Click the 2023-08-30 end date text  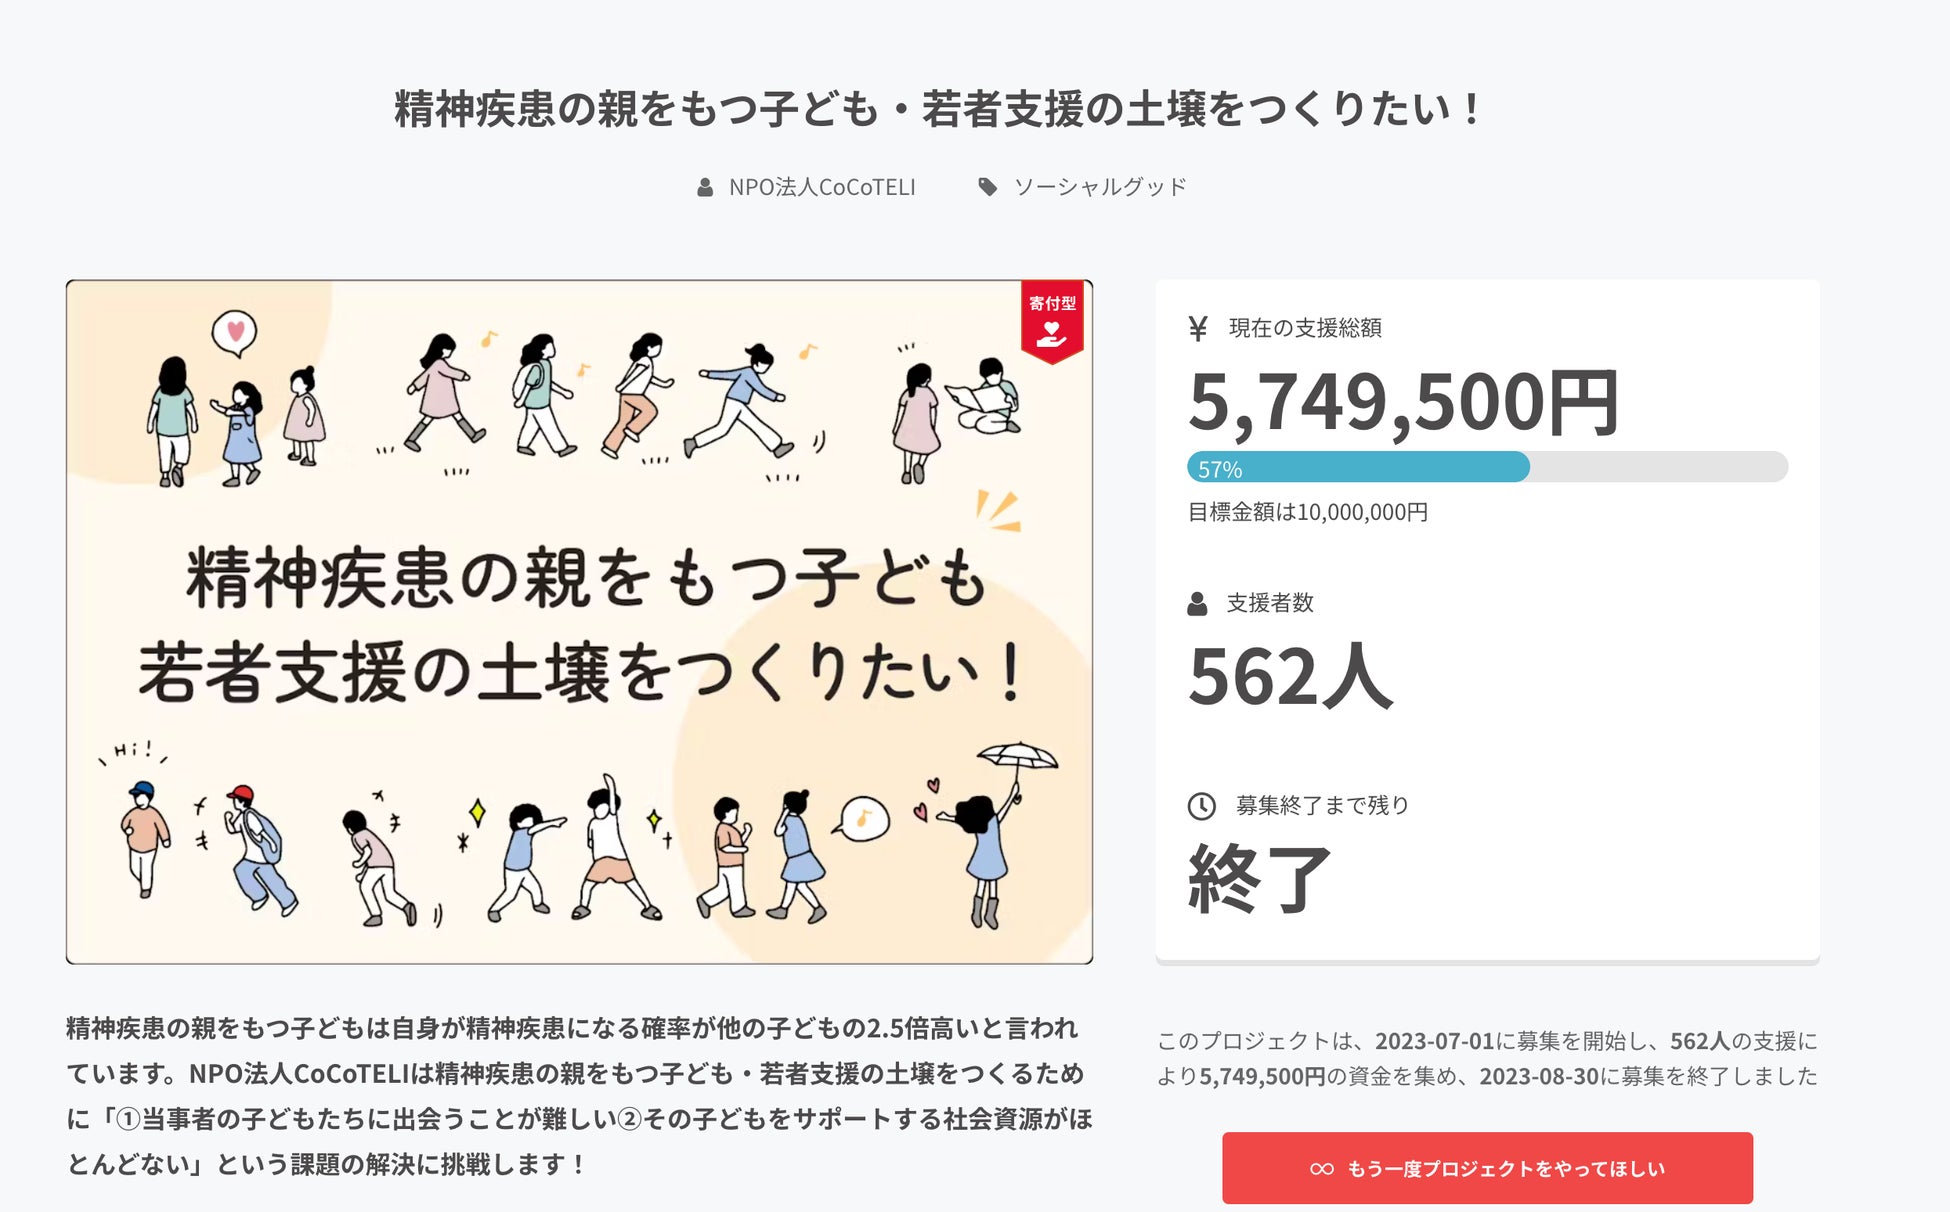click(1538, 1076)
